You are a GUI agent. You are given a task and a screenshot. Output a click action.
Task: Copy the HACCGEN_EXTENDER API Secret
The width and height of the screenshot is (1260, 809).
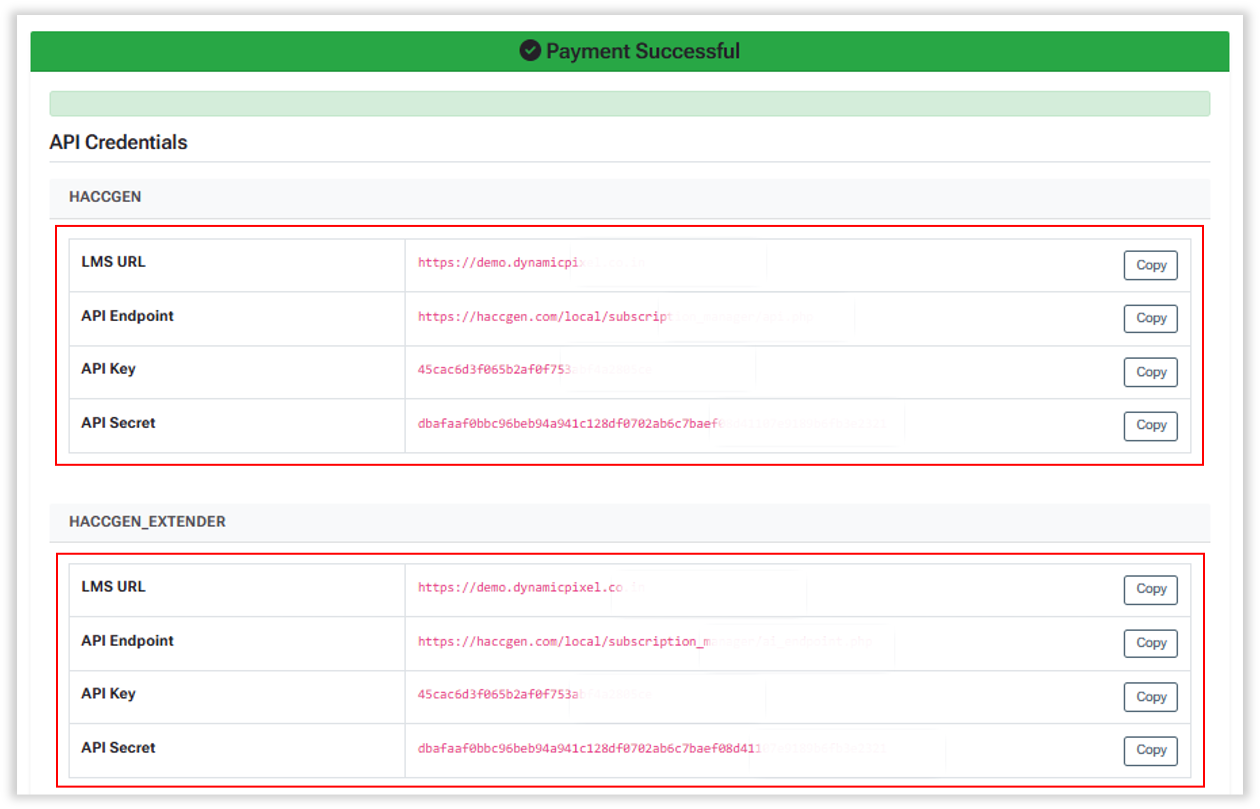[1151, 750]
